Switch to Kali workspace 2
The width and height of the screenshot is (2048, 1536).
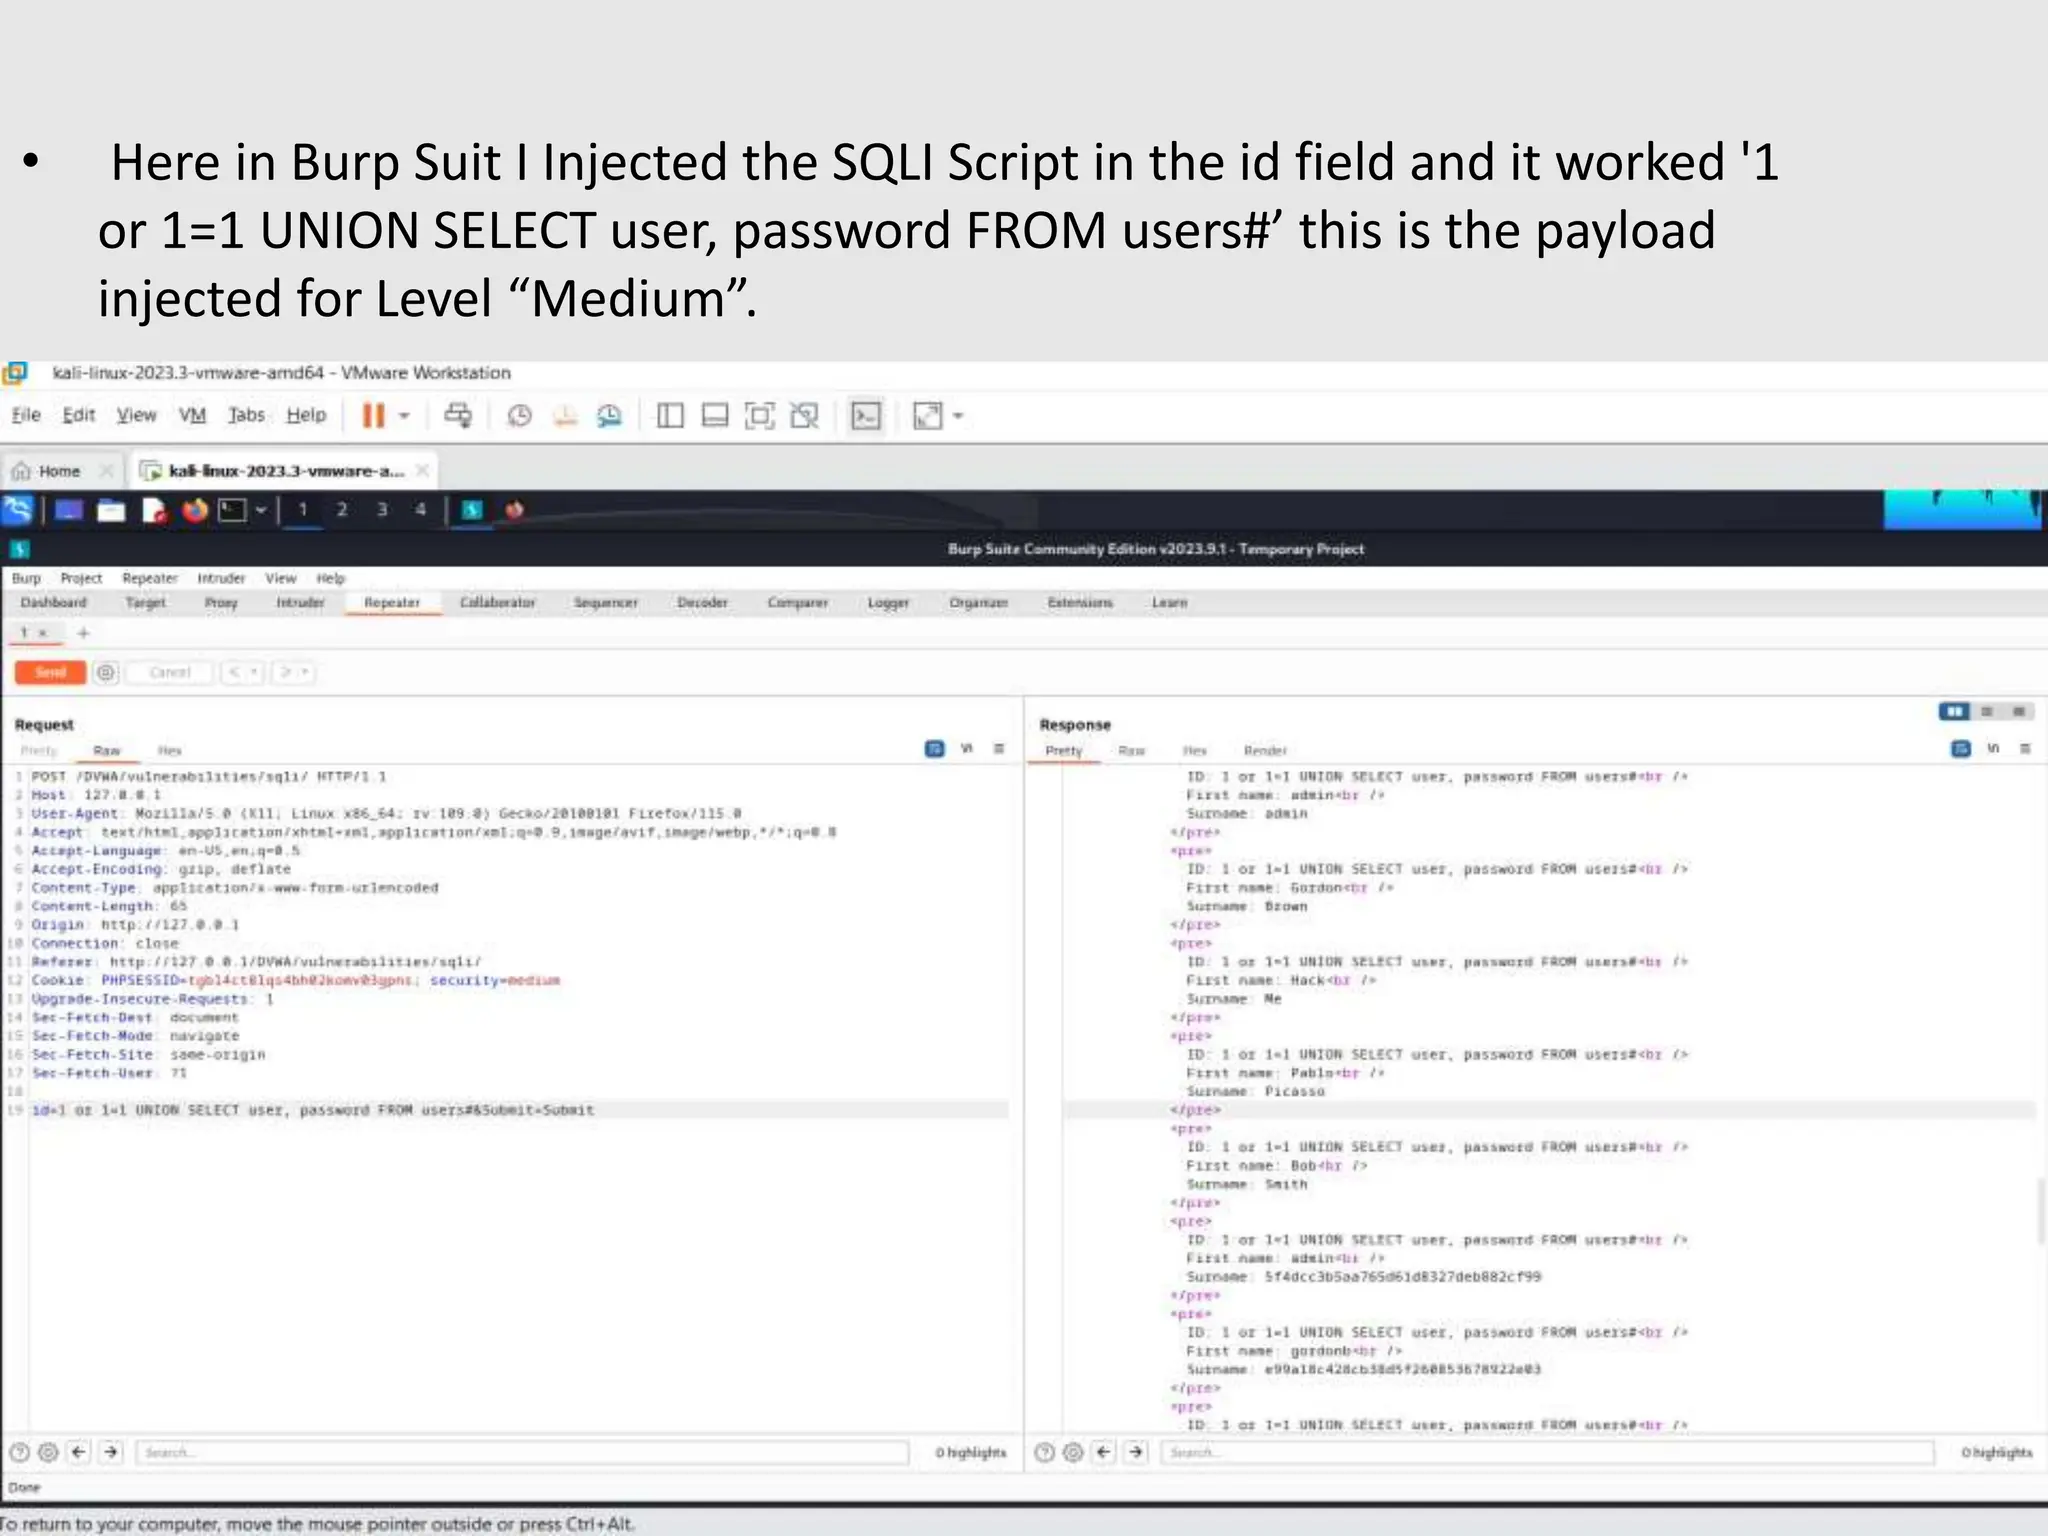click(342, 510)
